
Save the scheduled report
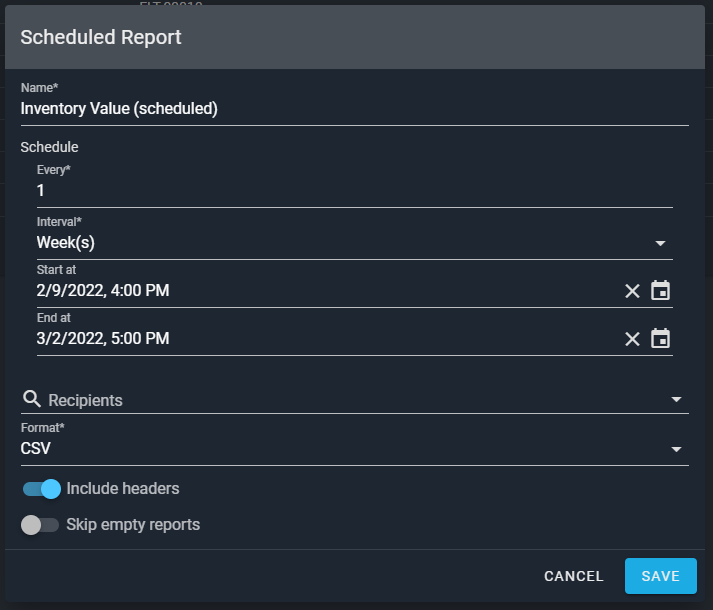(660, 576)
